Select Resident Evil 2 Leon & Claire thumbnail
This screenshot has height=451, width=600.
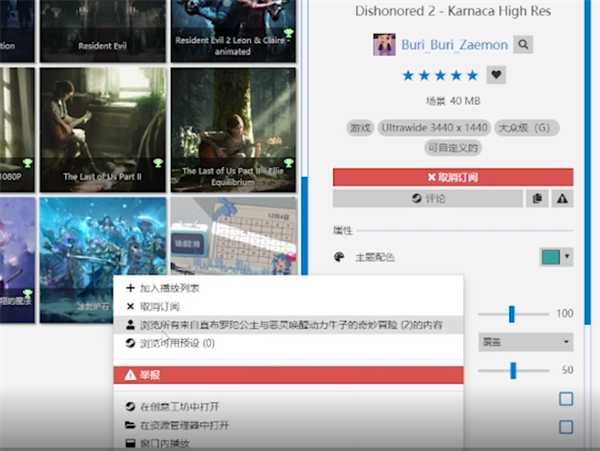[x=233, y=31]
